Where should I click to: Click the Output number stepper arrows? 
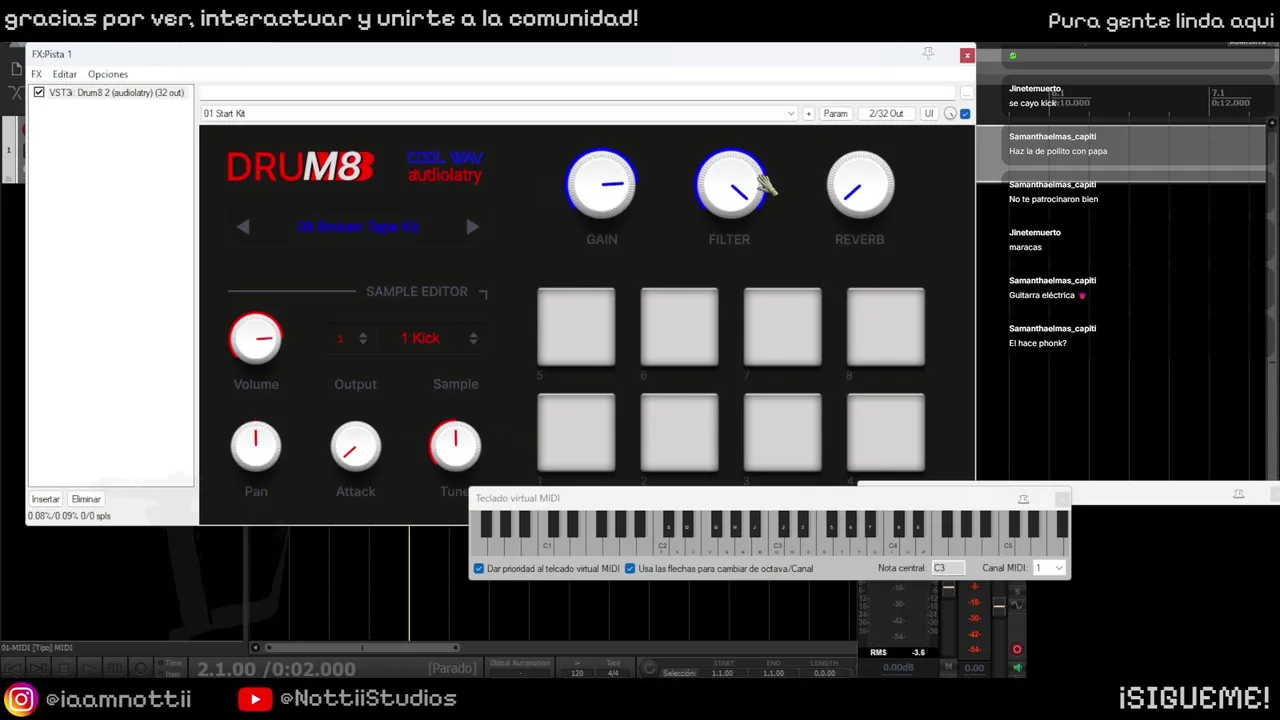click(x=363, y=339)
